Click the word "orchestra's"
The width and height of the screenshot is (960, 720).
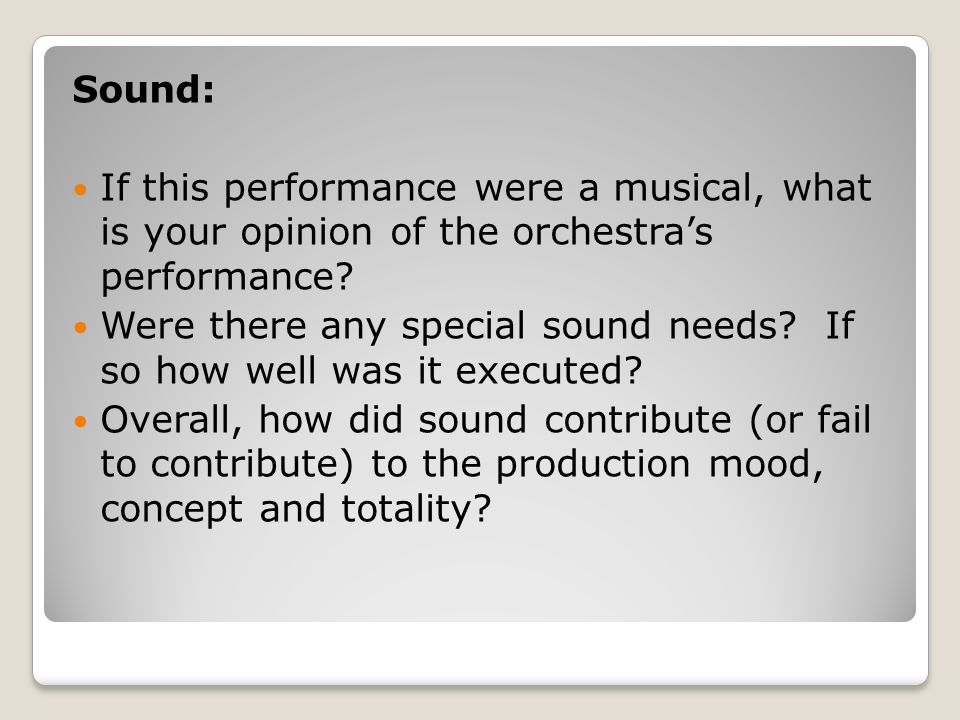pos(612,233)
